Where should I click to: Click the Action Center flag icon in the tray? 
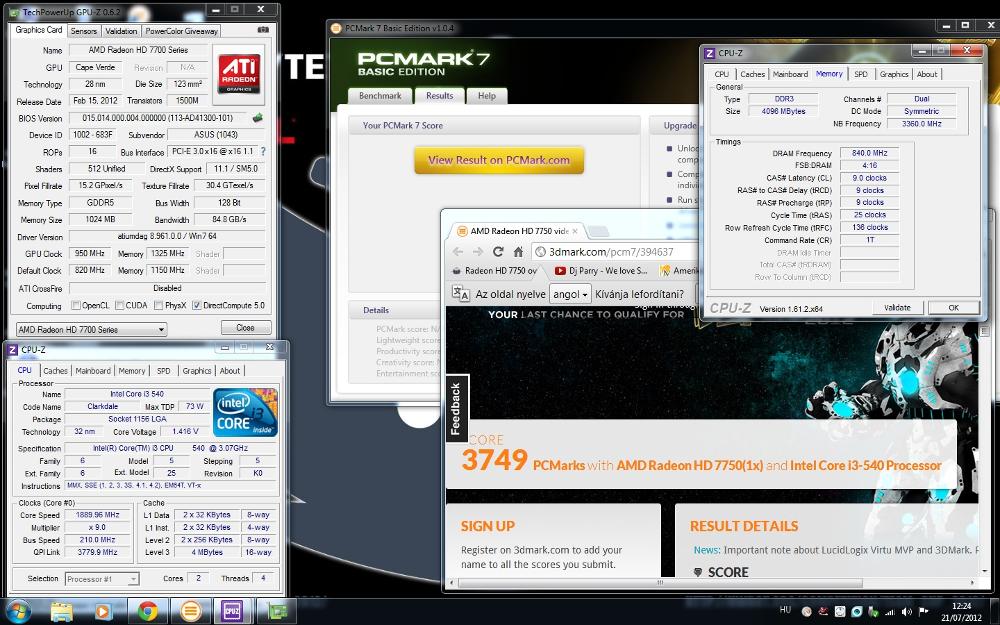click(923, 612)
